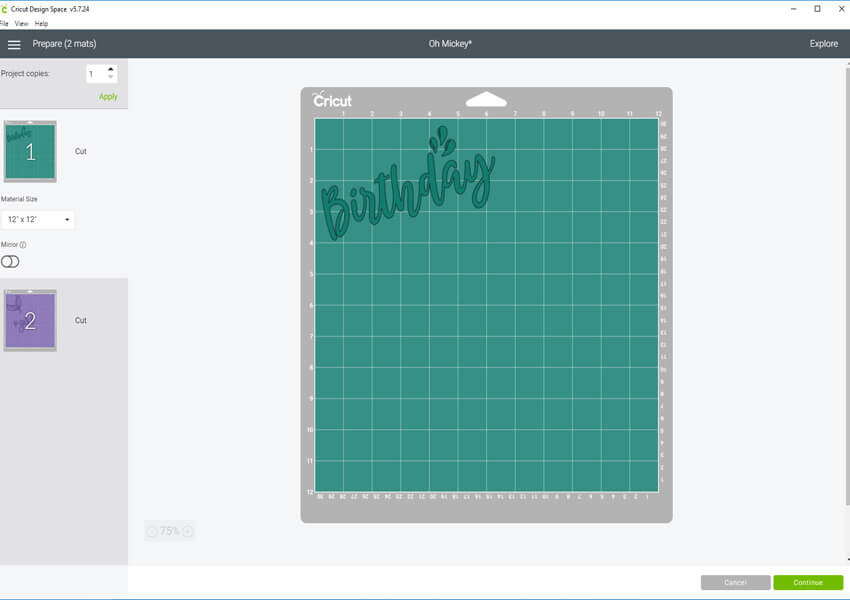
Task: Click the Cut label beside mat 2
Action: click(81, 320)
